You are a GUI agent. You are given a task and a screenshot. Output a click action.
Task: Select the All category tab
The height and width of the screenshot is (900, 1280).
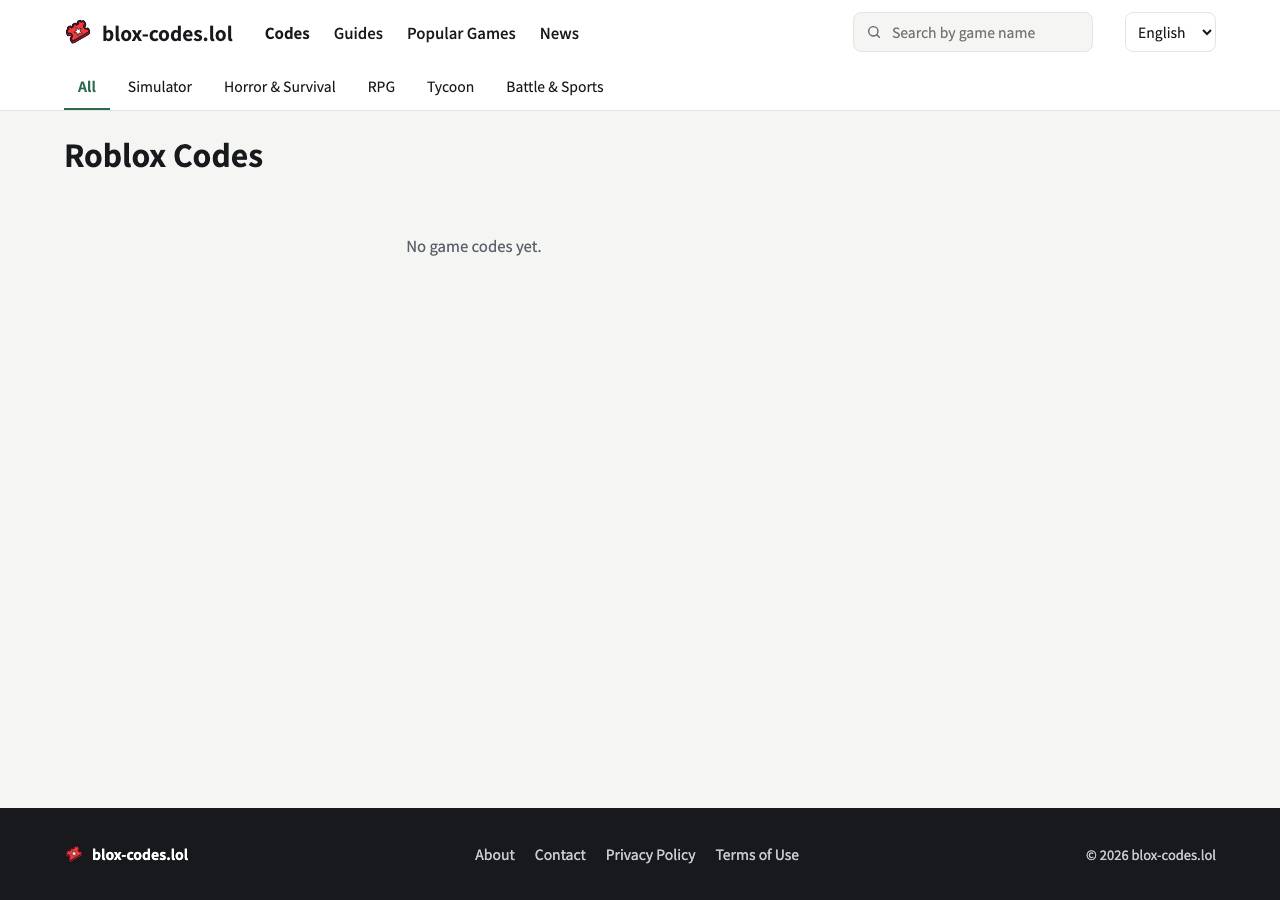(x=87, y=87)
